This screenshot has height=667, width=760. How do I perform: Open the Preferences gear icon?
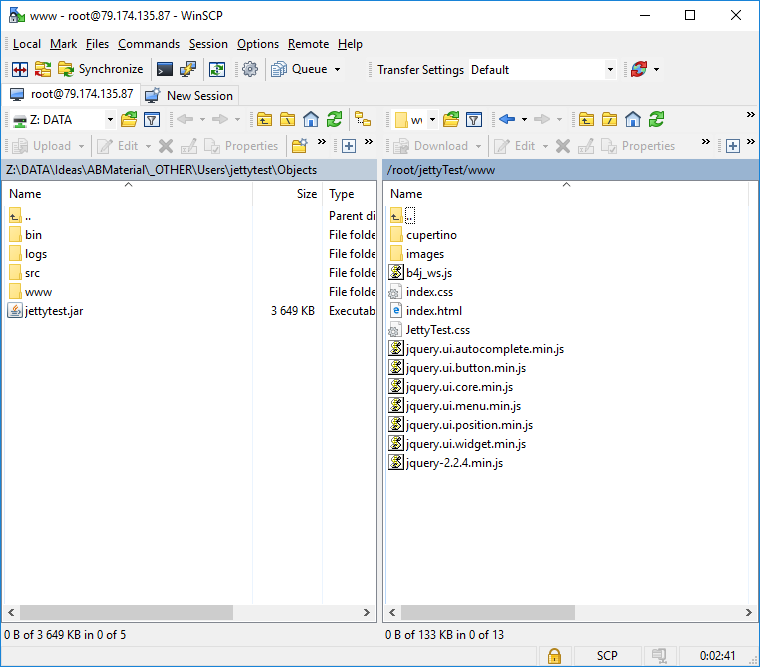pos(250,69)
